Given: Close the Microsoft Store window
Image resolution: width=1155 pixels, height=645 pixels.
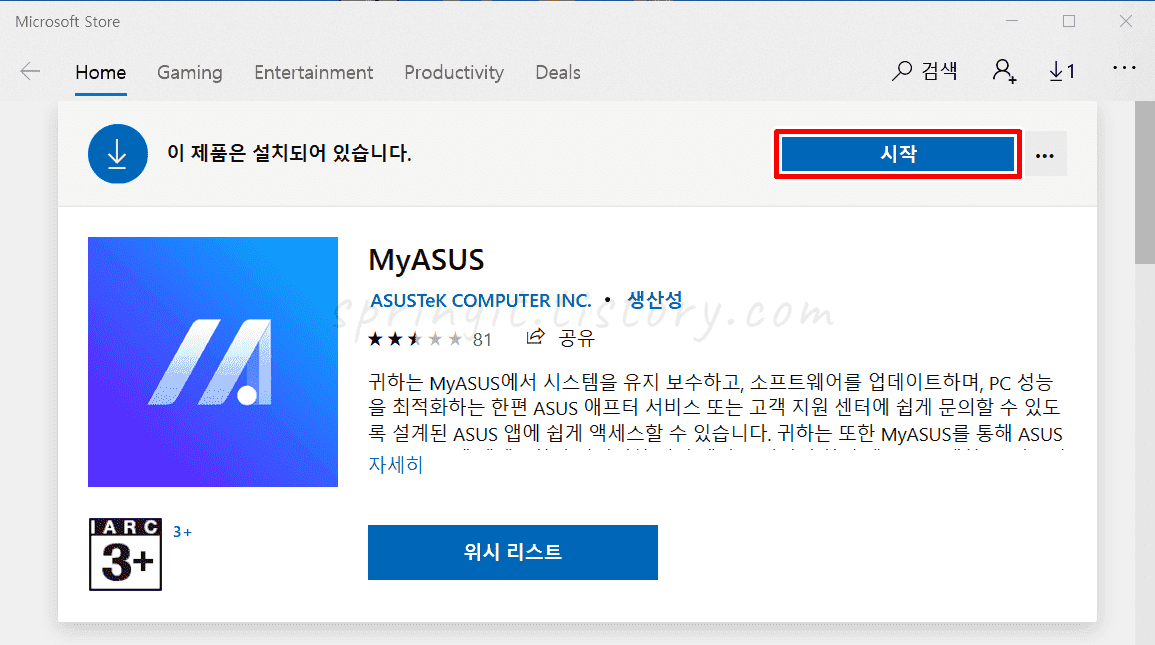Looking at the screenshot, I should [x=1126, y=21].
